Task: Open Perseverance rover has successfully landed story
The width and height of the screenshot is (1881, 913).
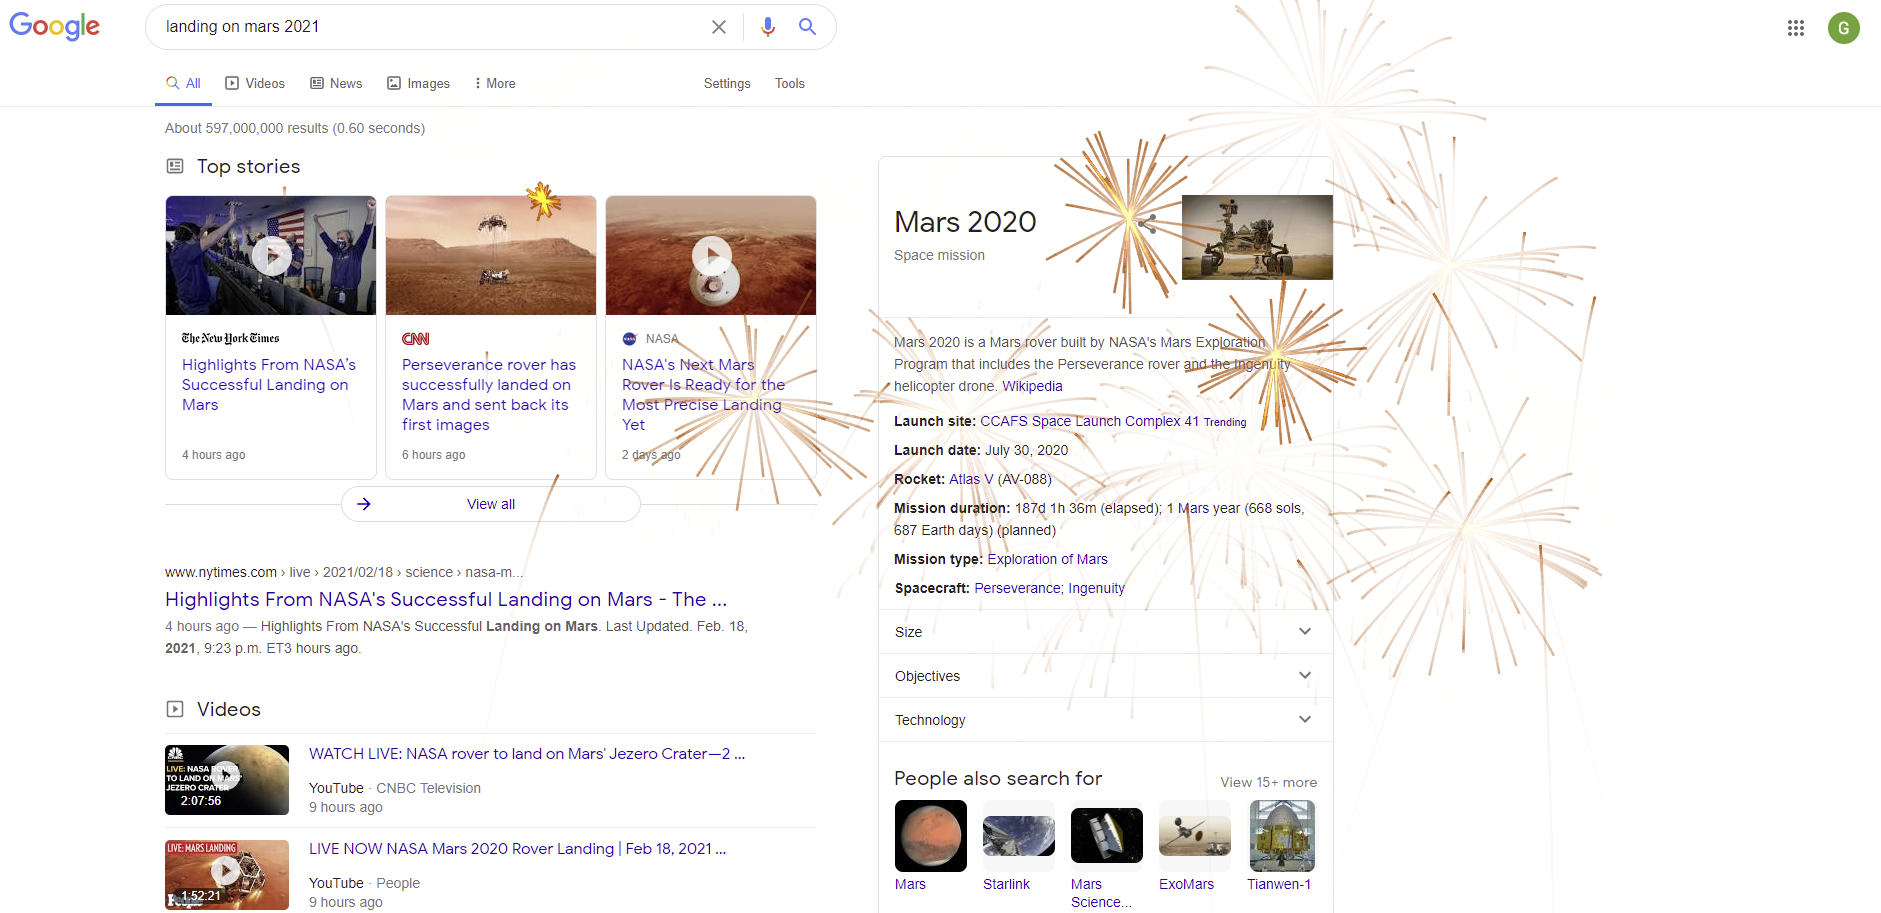Action: tap(489, 395)
